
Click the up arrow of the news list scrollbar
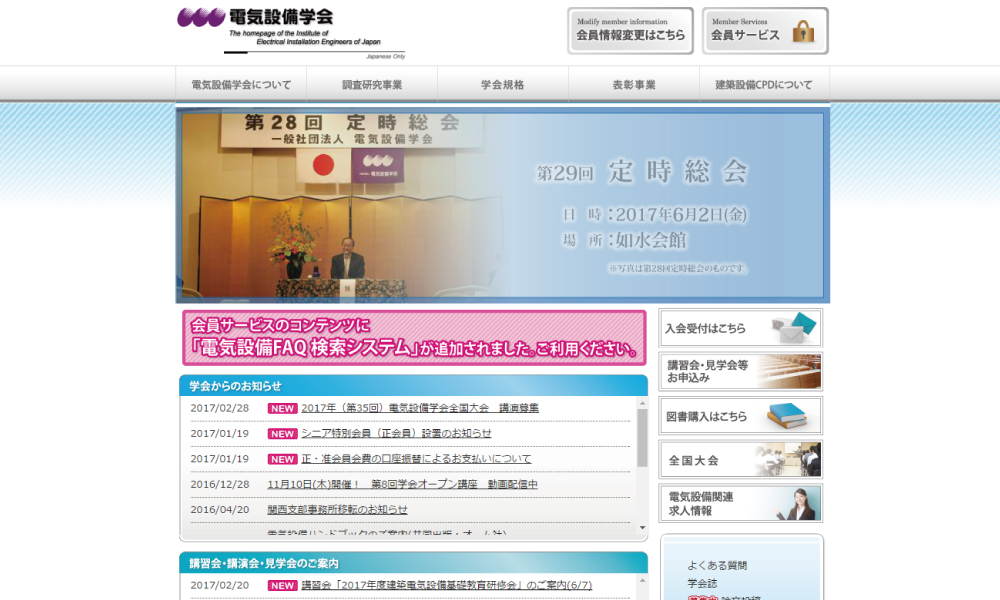[x=642, y=403]
